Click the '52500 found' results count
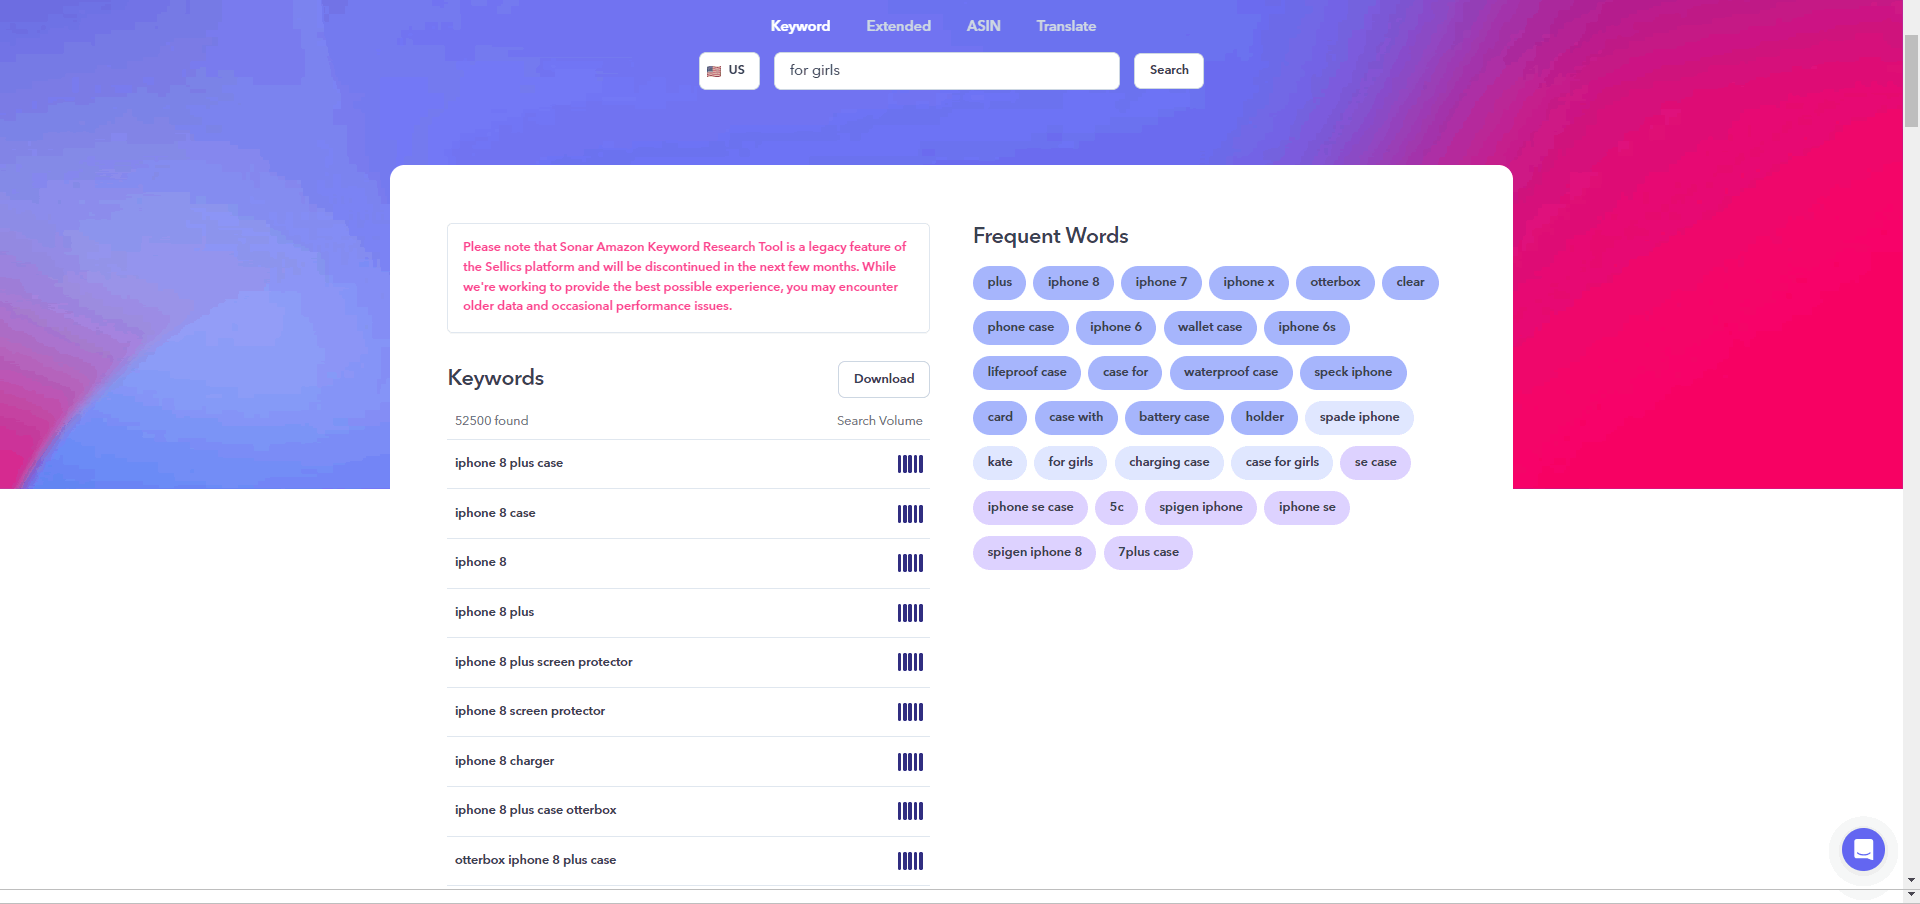 [x=491, y=421]
